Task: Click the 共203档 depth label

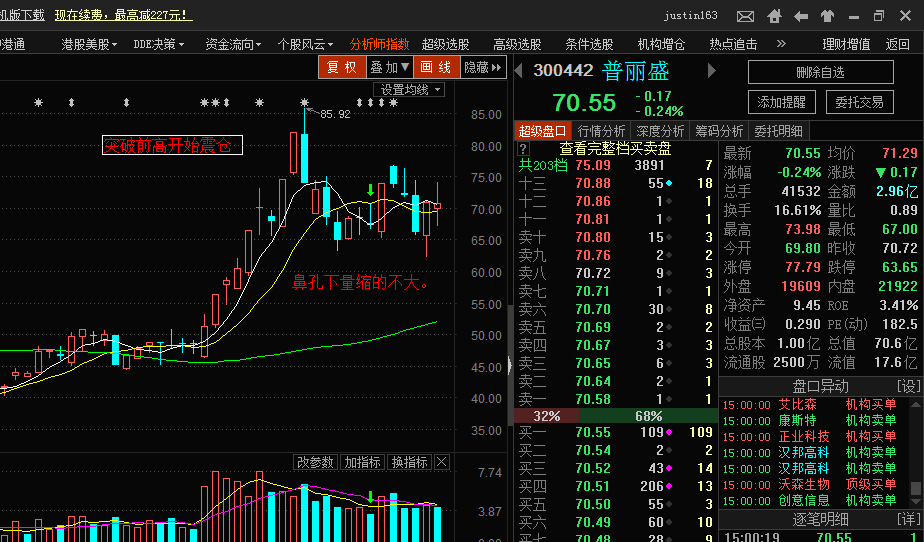Action: tap(543, 166)
